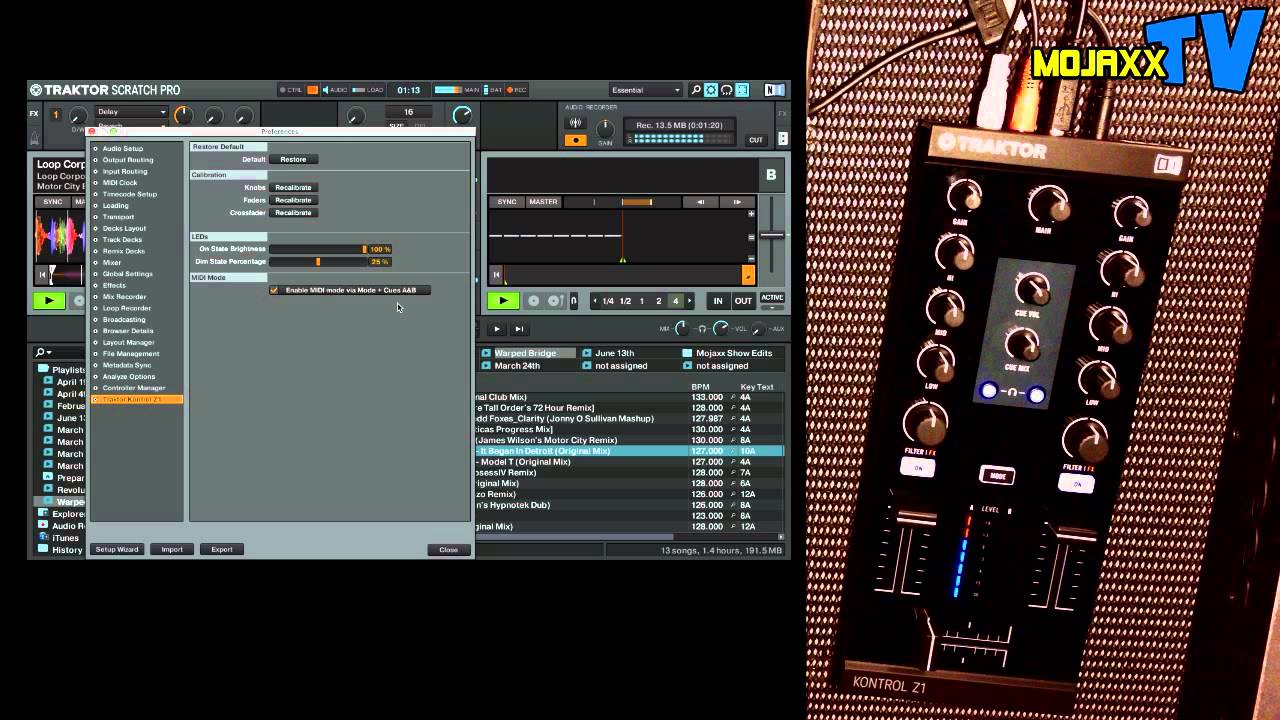Click the deck B letter focus button
1280x720 pixels.
[x=770, y=174]
